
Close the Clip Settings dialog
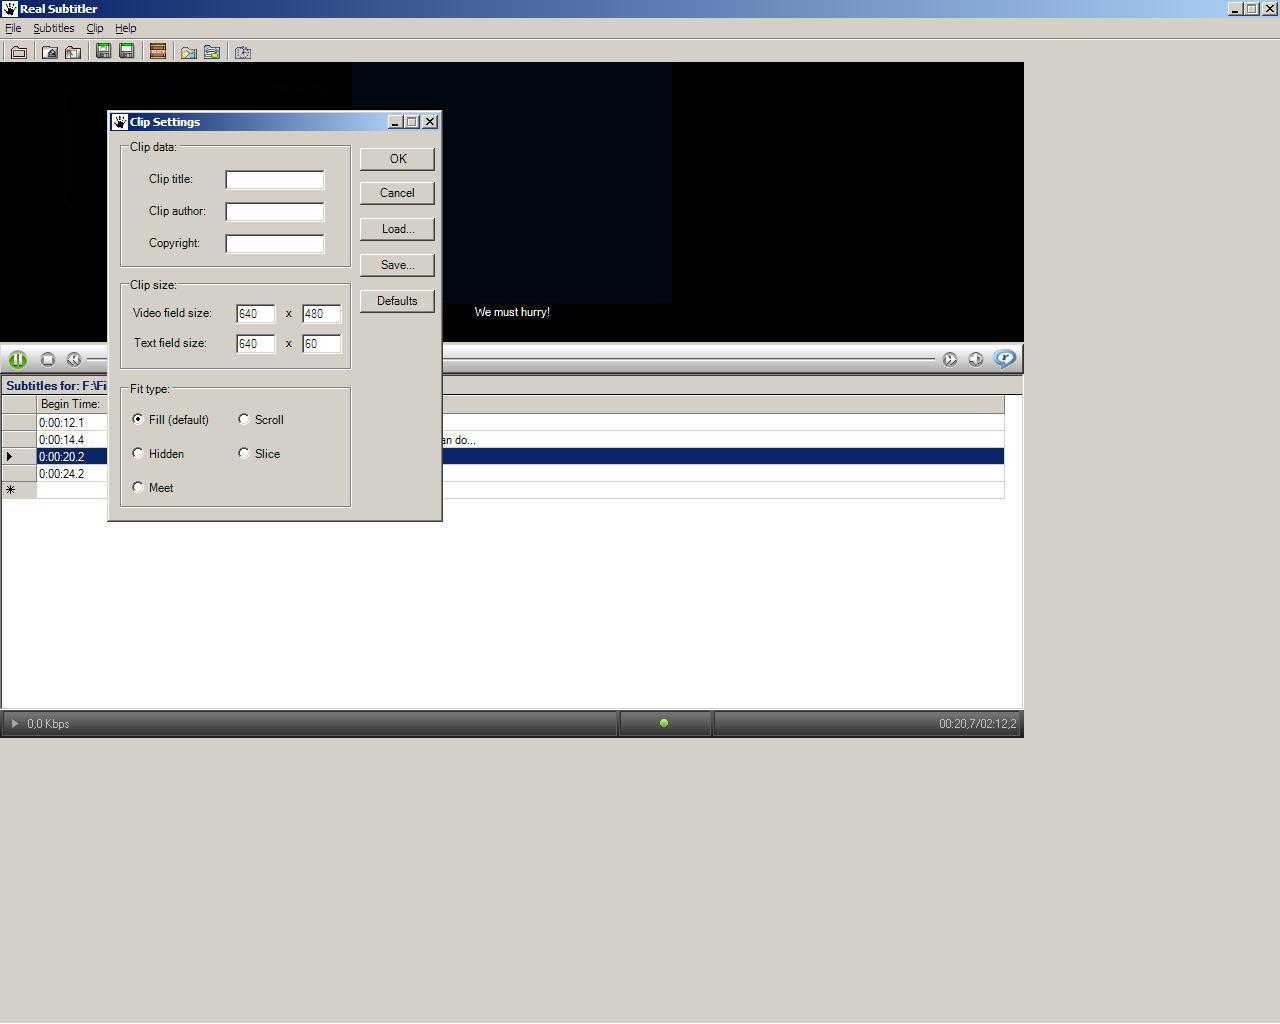coord(430,122)
